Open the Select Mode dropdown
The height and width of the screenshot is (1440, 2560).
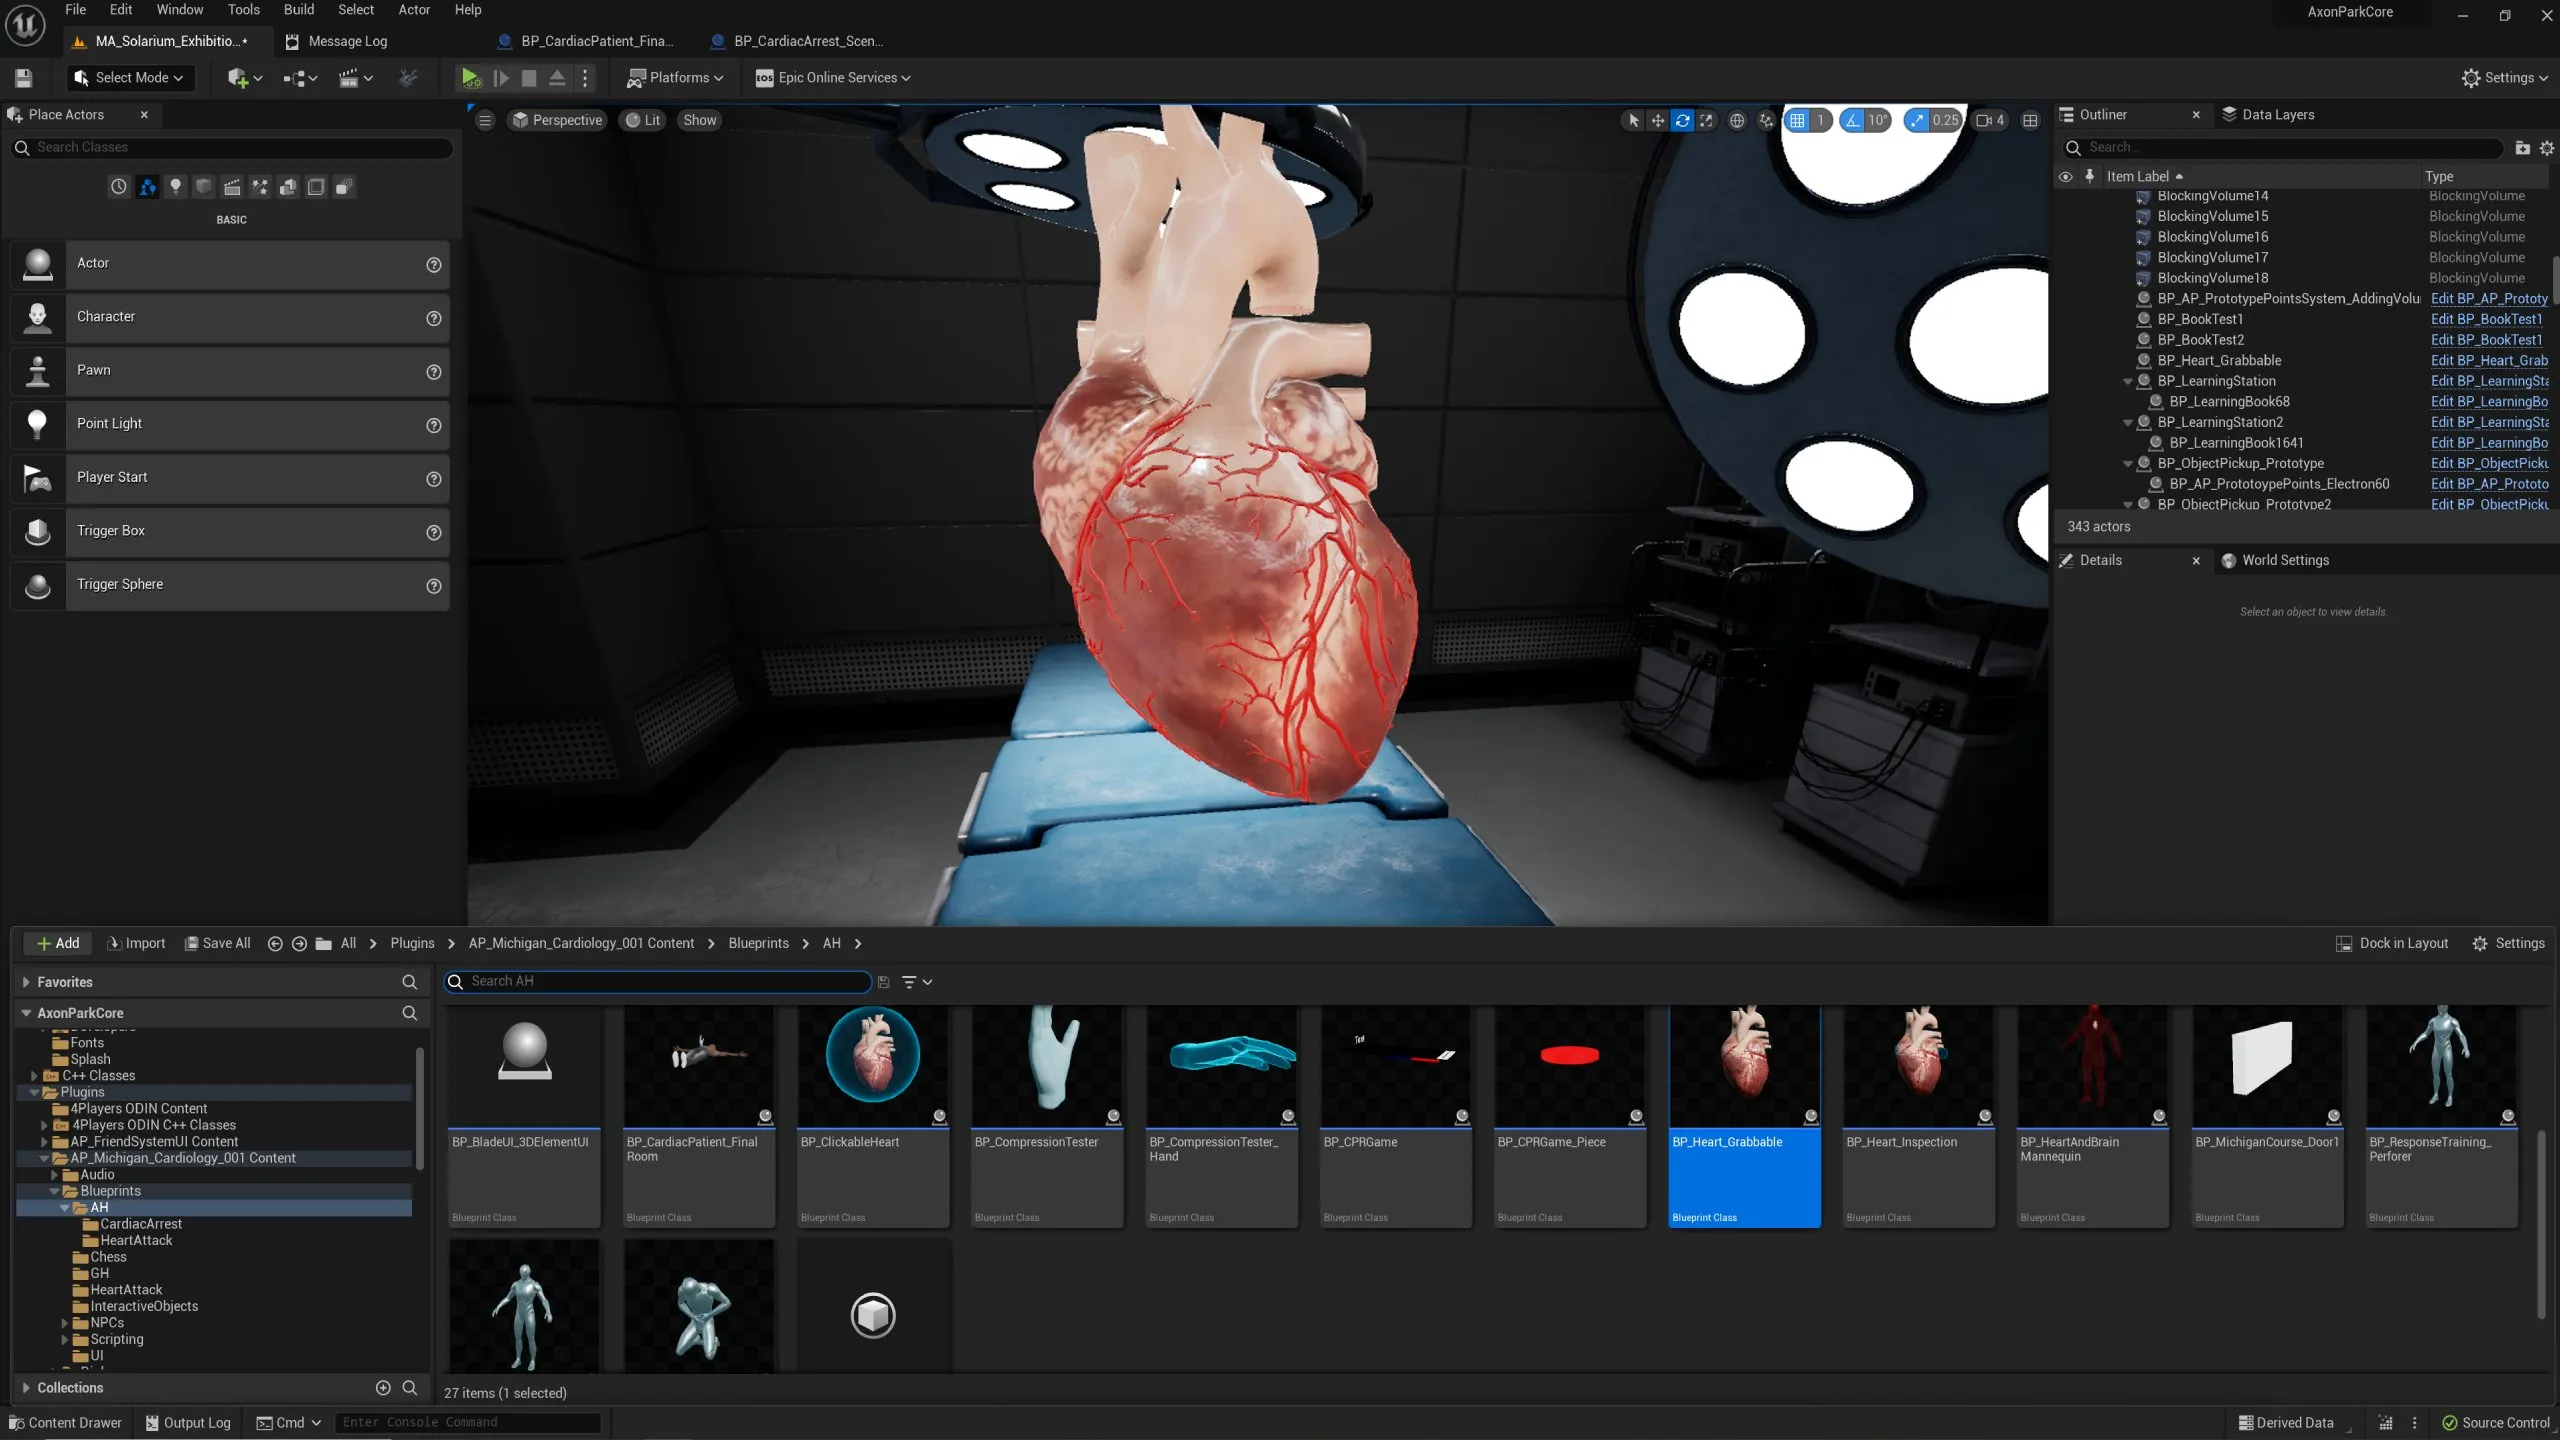(130, 78)
